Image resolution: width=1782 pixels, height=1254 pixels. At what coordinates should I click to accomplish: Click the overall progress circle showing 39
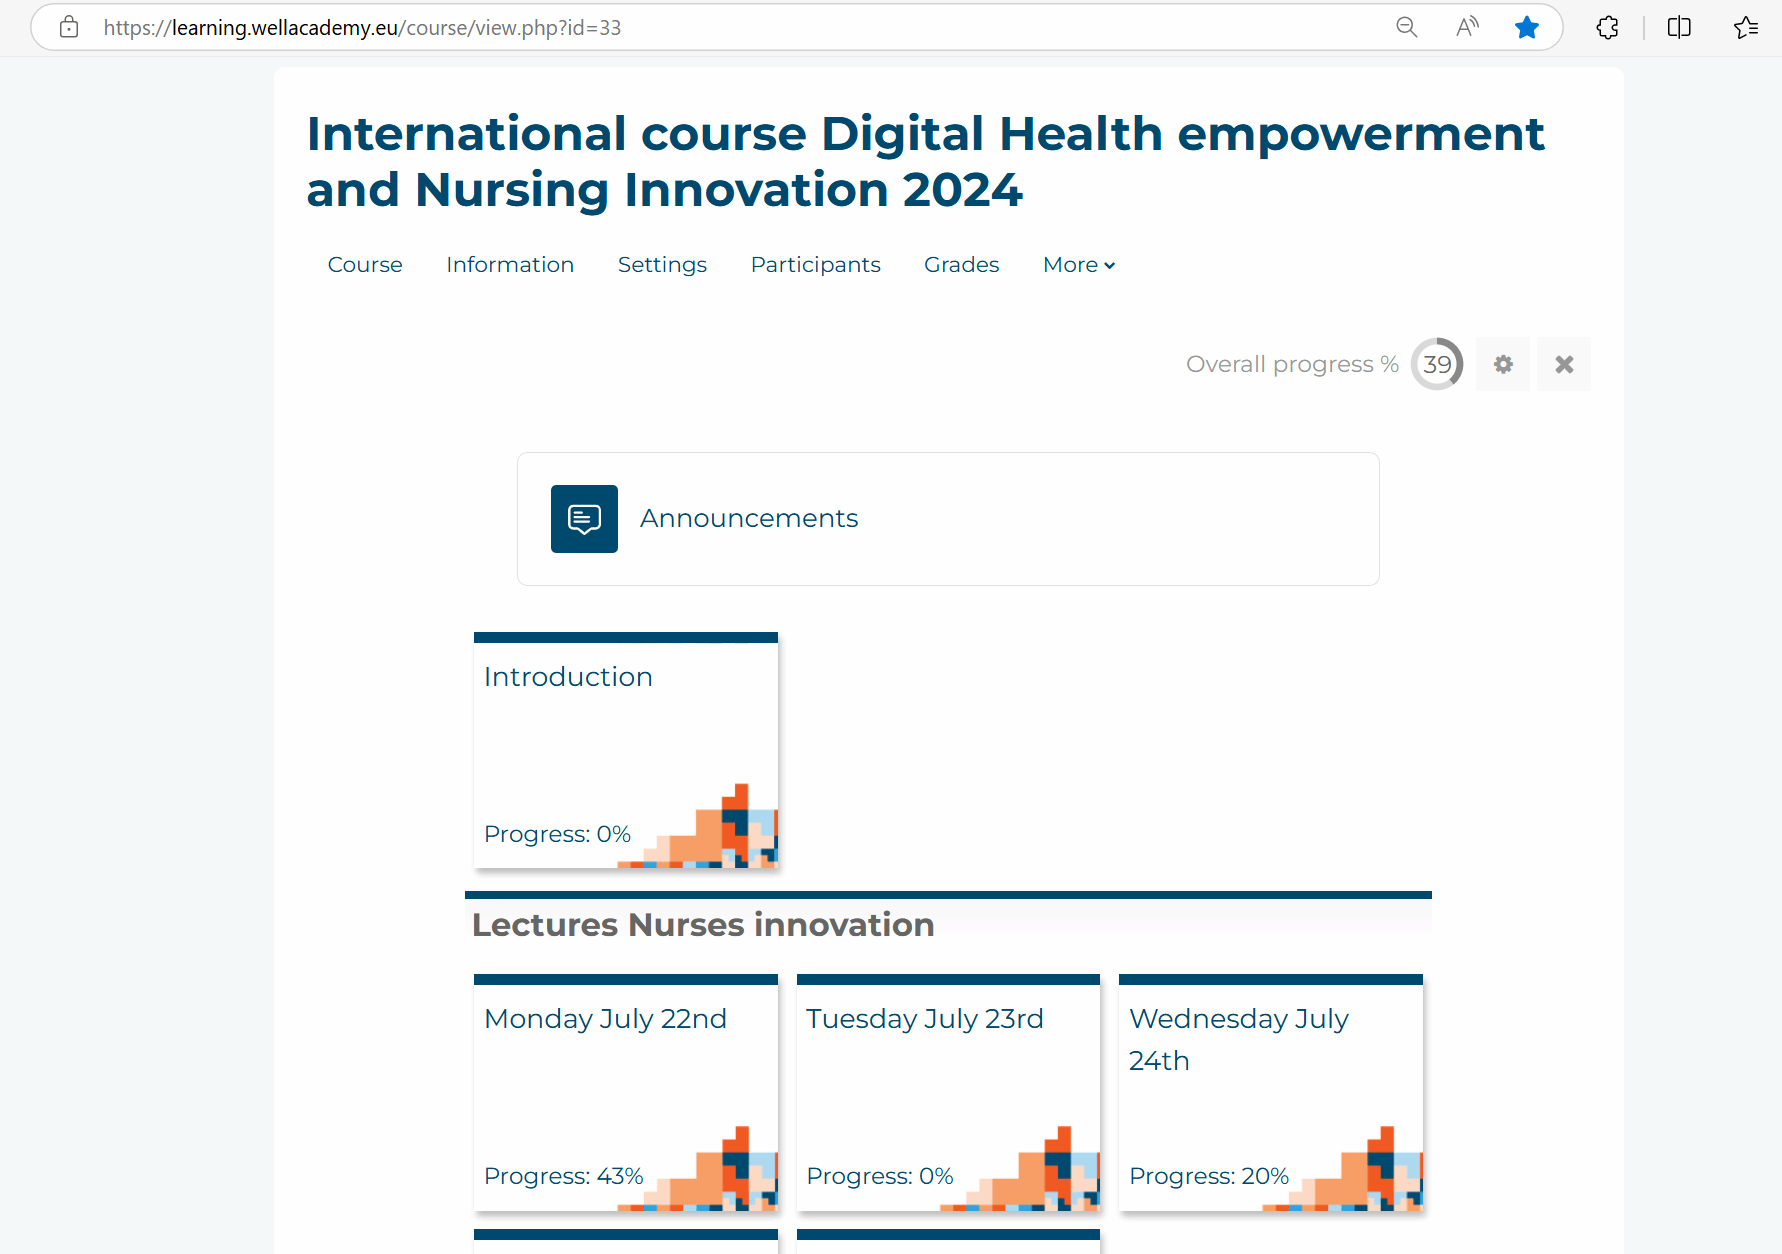point(1437,364)
